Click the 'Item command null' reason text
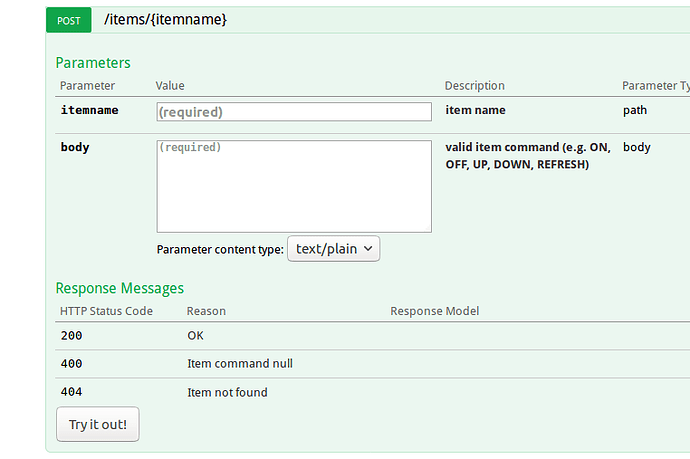690x459 pixels. point(240,364)
